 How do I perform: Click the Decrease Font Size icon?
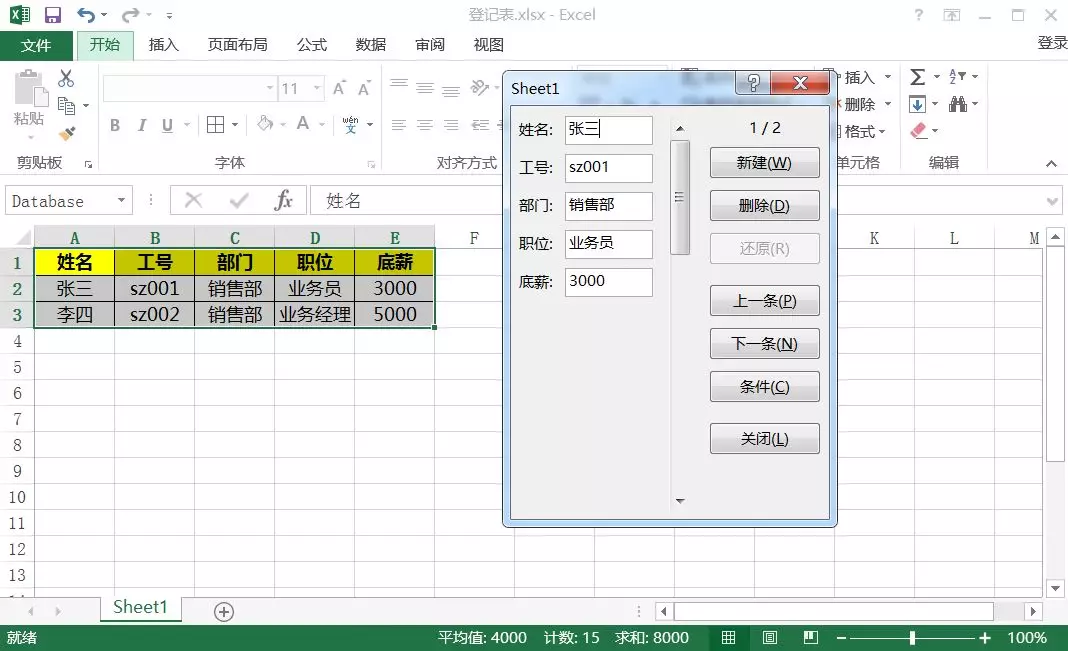[x=364, y=88]
